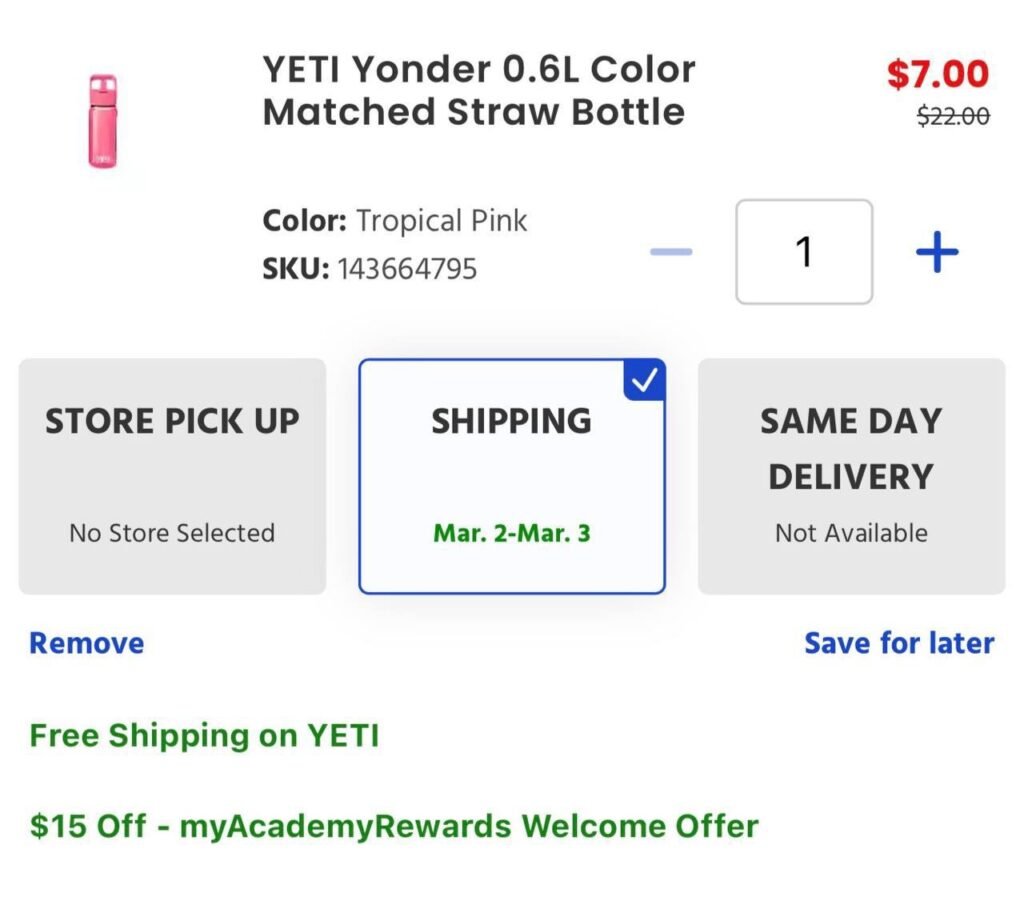The height and width of the screenshot is (897, 1024).
Task: Click the quantity input field
Action: tap(804, 252)
